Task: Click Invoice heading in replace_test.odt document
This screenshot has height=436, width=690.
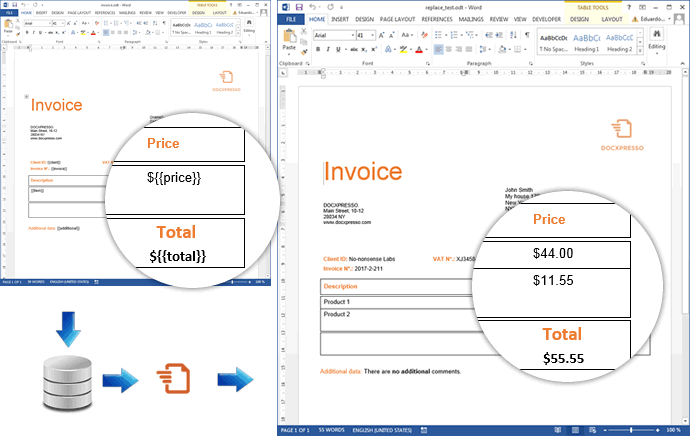Action: click(x=363, y=171)
